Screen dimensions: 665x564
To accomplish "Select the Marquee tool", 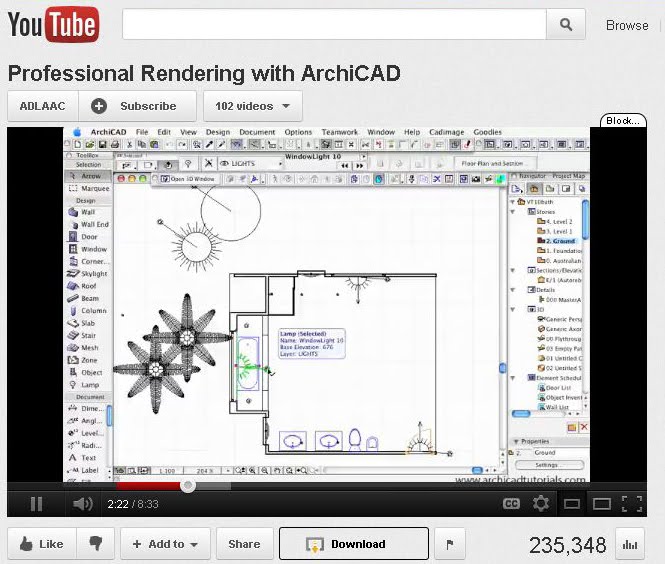I will 89,188.
